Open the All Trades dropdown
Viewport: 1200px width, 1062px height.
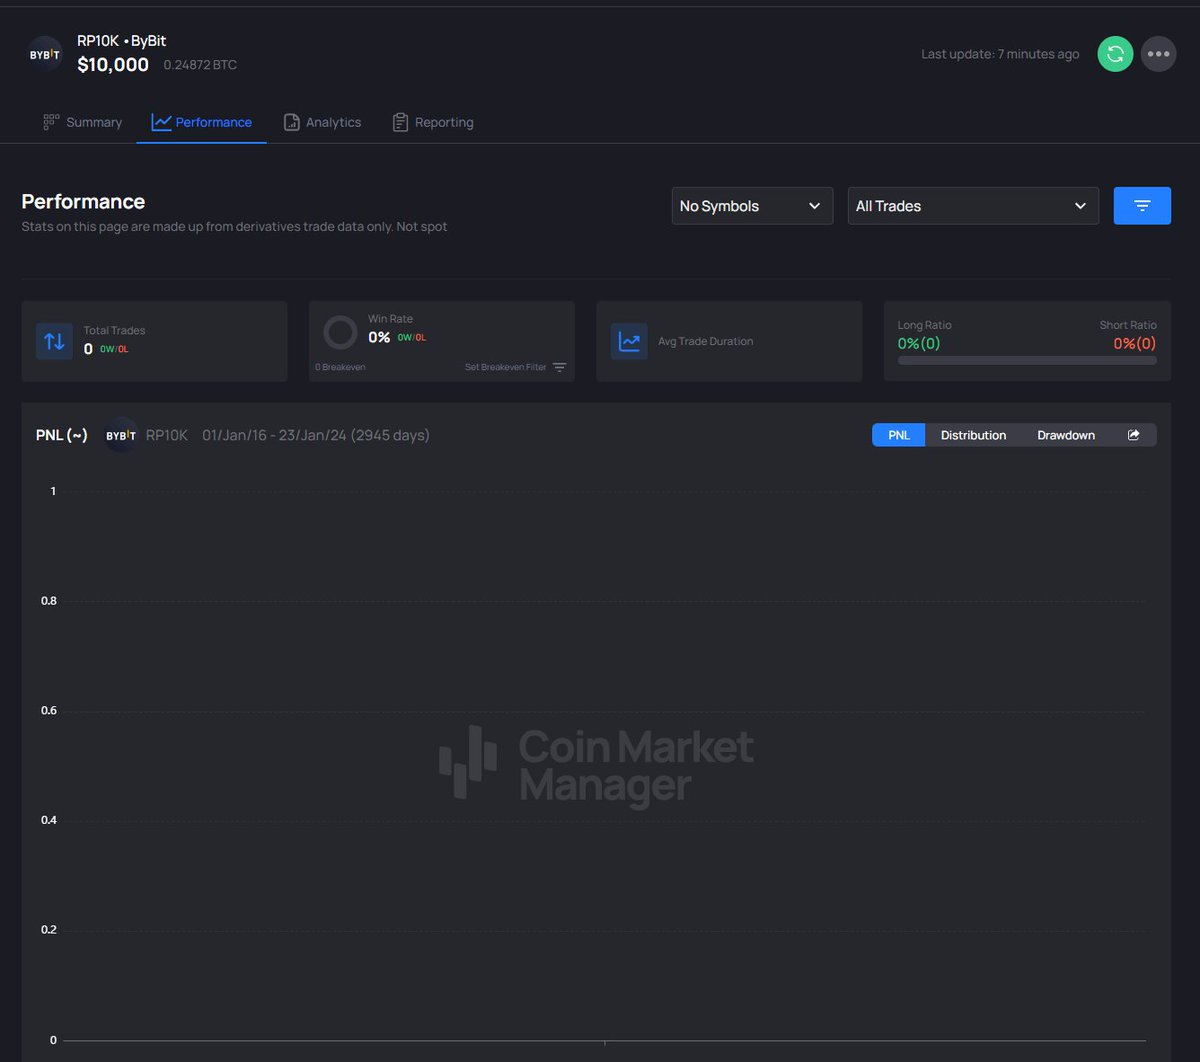click(973, 206)
